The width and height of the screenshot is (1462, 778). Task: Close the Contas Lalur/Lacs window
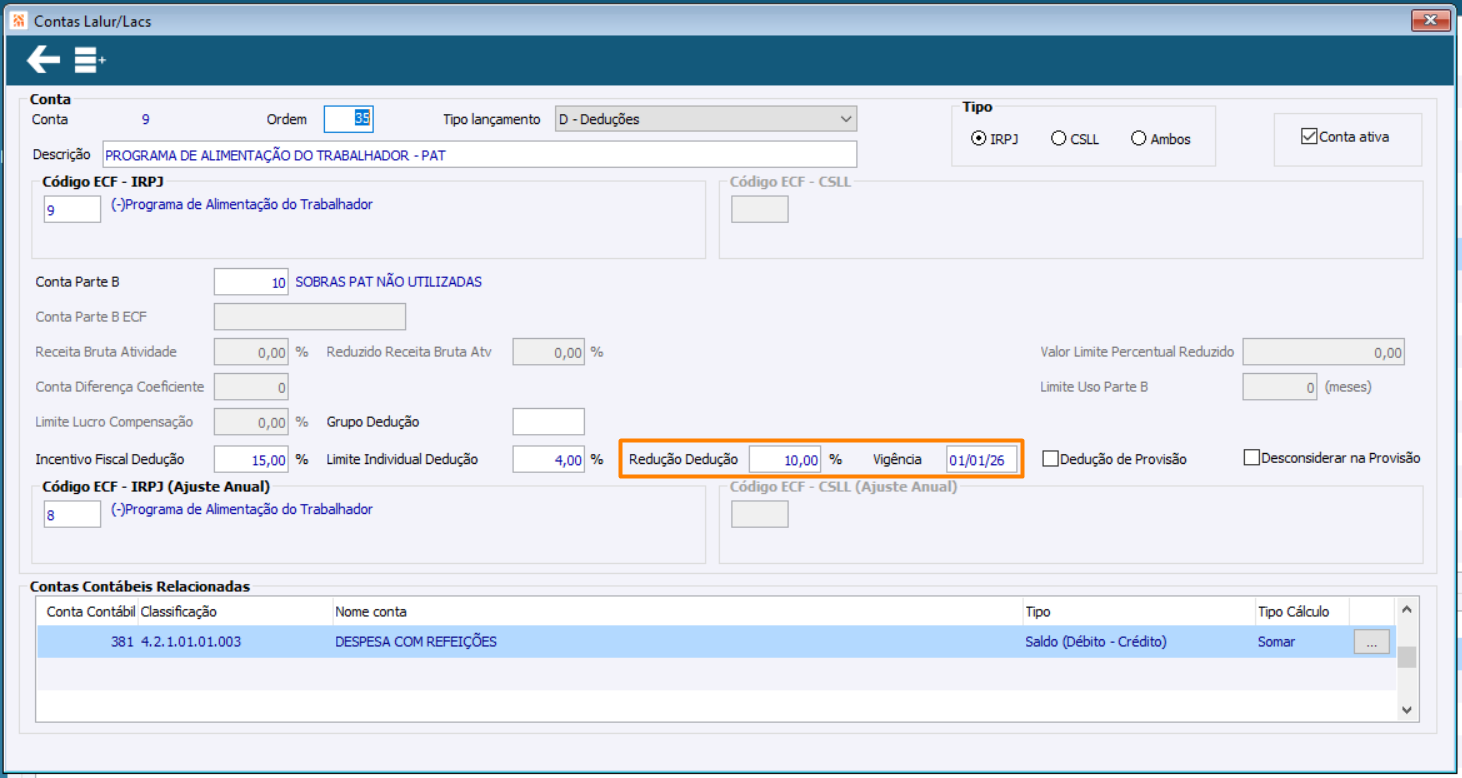[1431, 20]
